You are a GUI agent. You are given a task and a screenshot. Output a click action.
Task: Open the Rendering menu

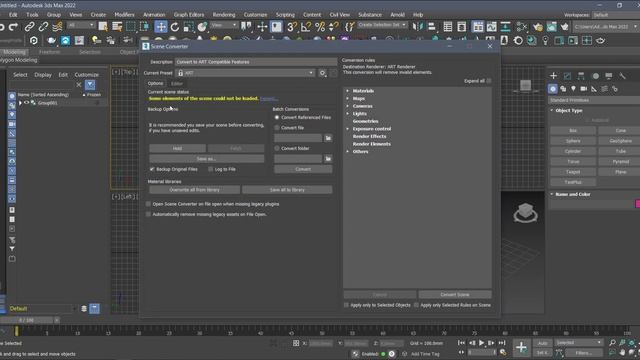(x=224, y=15)
